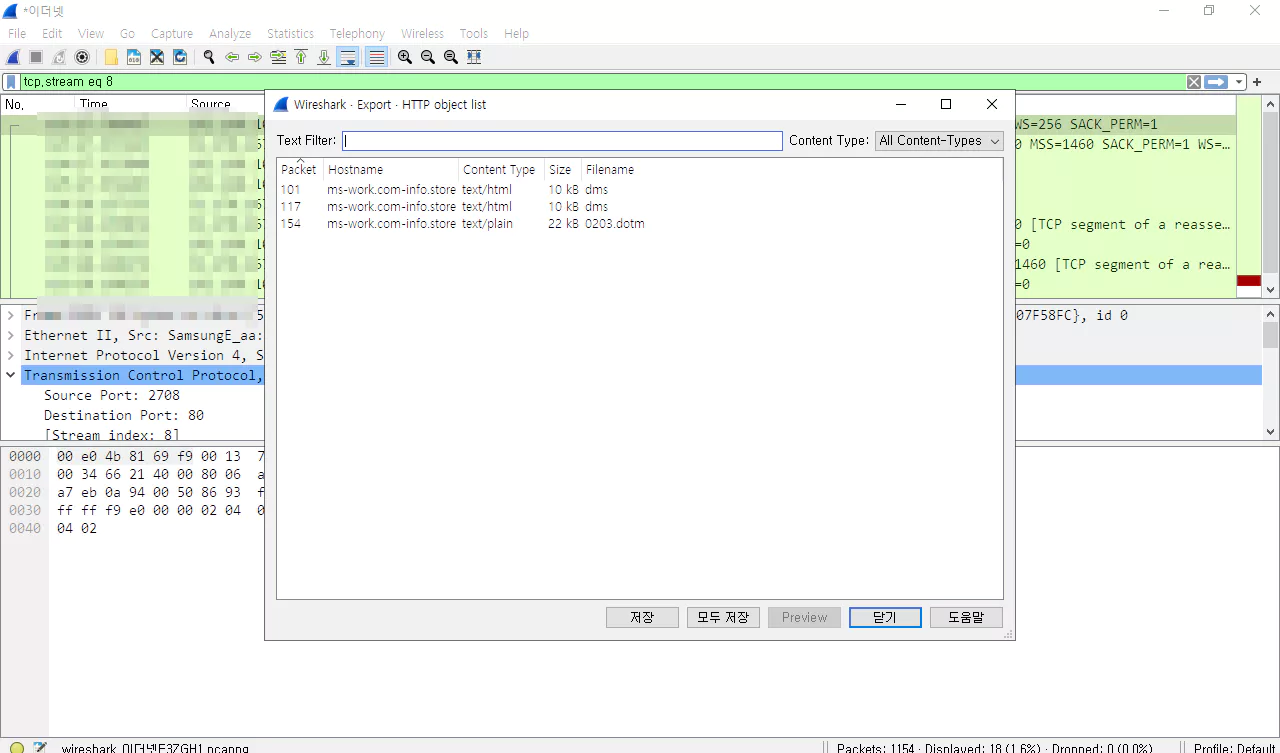The height and width of the screenshot is (753, 1280).
Task: Jump to the last packet icon
Action: [324, 57]
